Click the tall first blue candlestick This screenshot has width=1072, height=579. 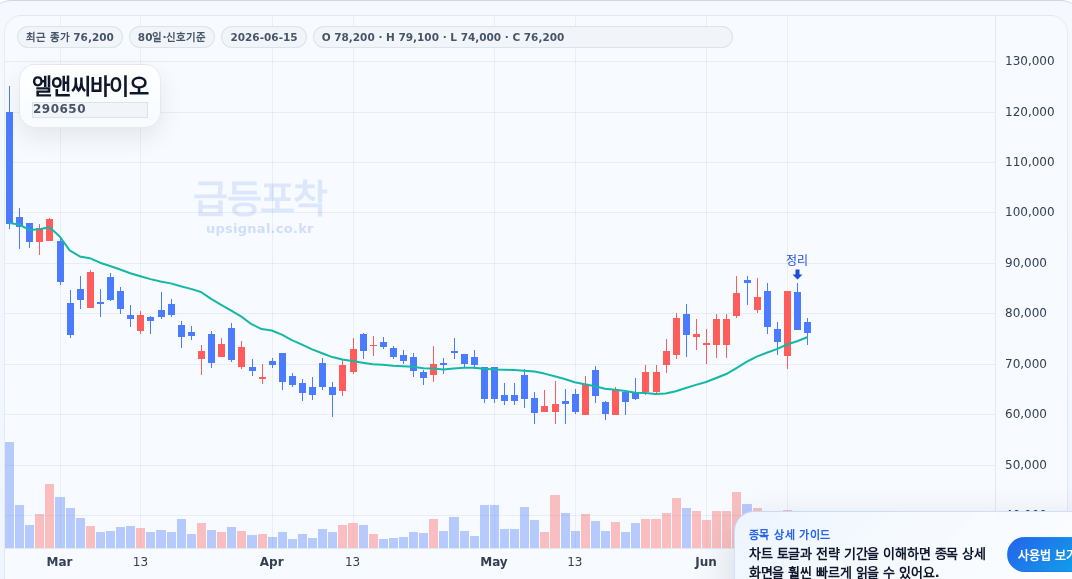10,167
